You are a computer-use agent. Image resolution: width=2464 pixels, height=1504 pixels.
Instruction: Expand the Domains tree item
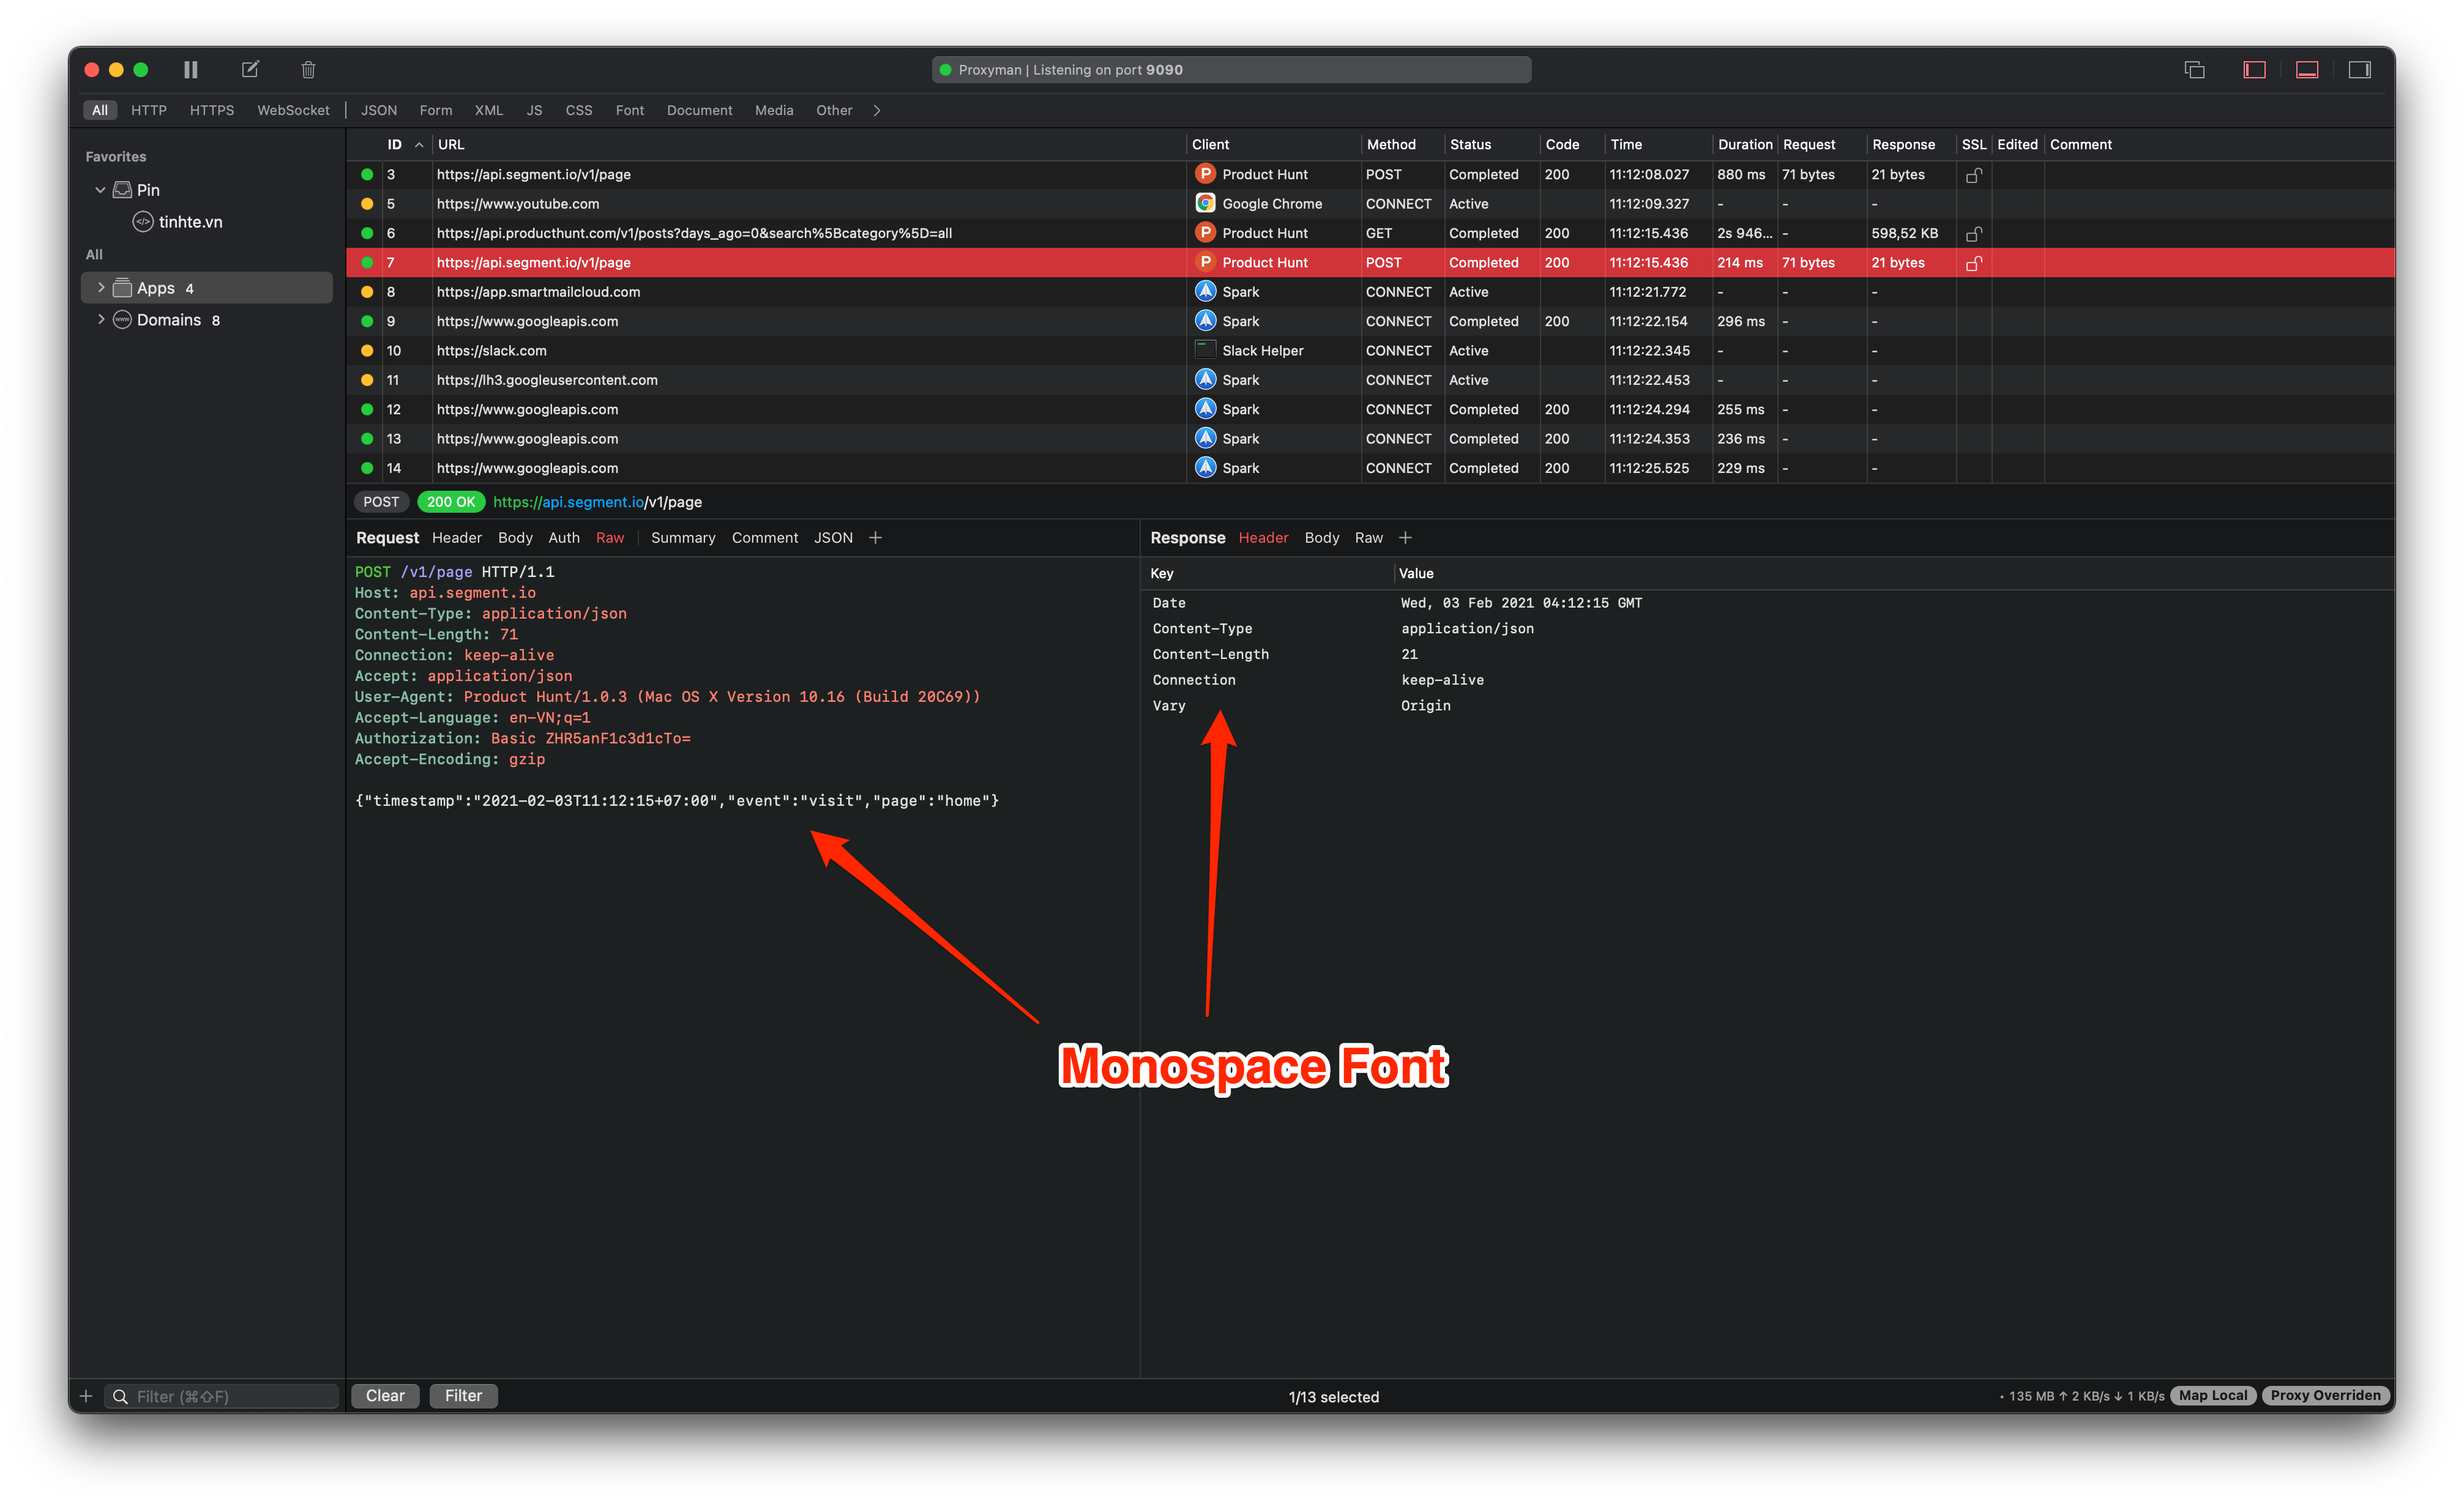click(101, 320)
